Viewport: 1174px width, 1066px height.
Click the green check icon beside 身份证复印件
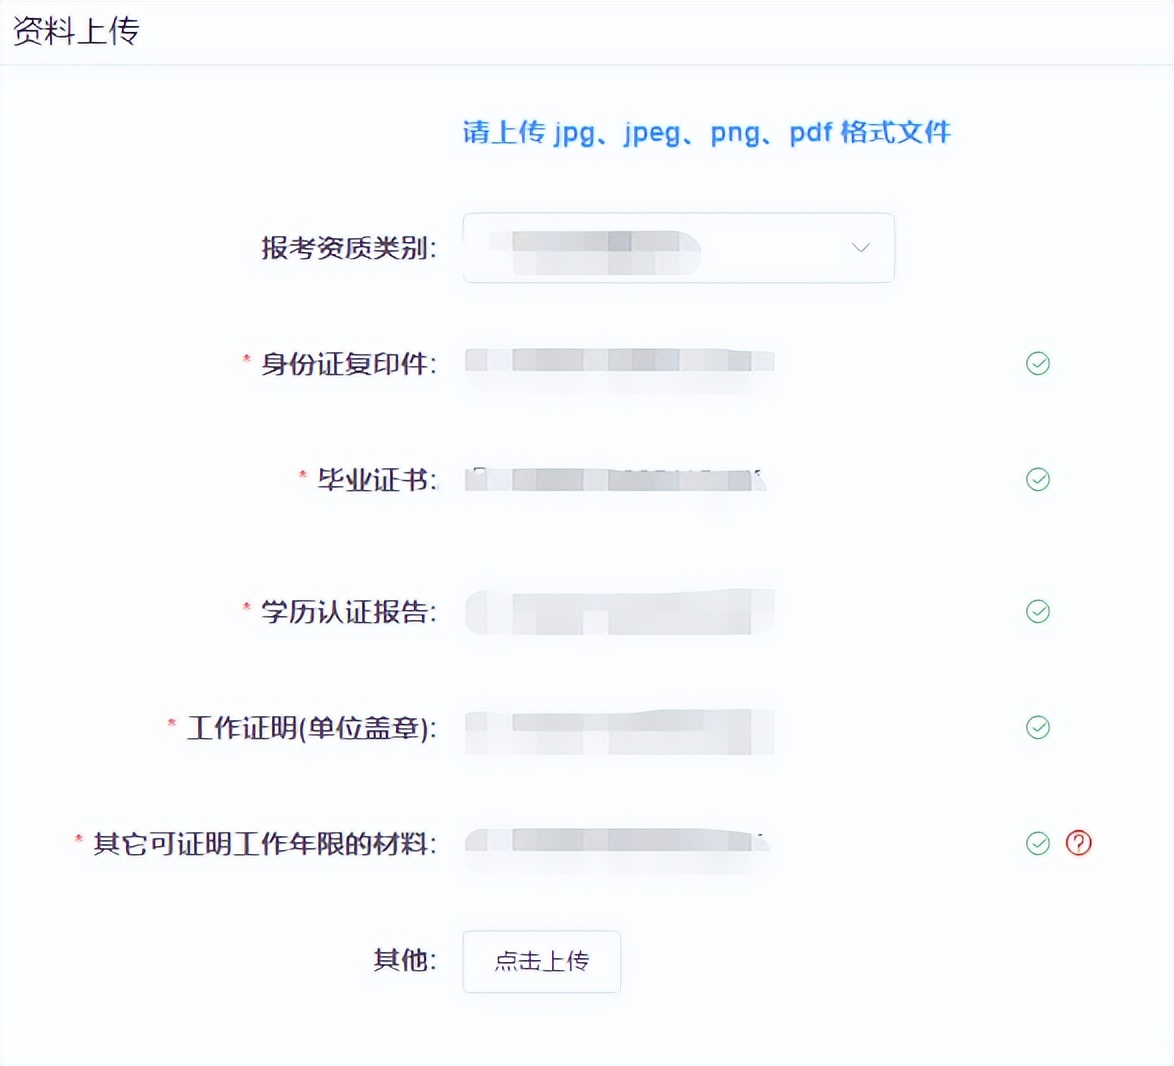pos(1037,363)
